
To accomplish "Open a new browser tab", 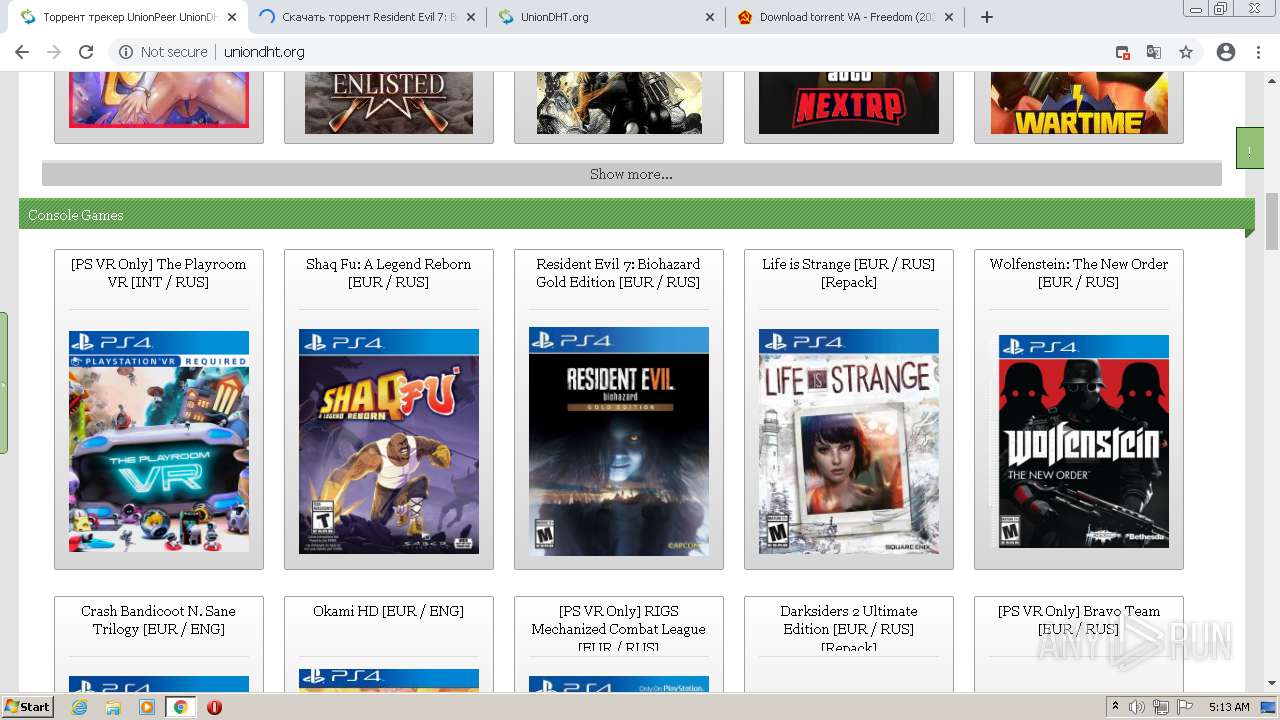I will (987, 17).
